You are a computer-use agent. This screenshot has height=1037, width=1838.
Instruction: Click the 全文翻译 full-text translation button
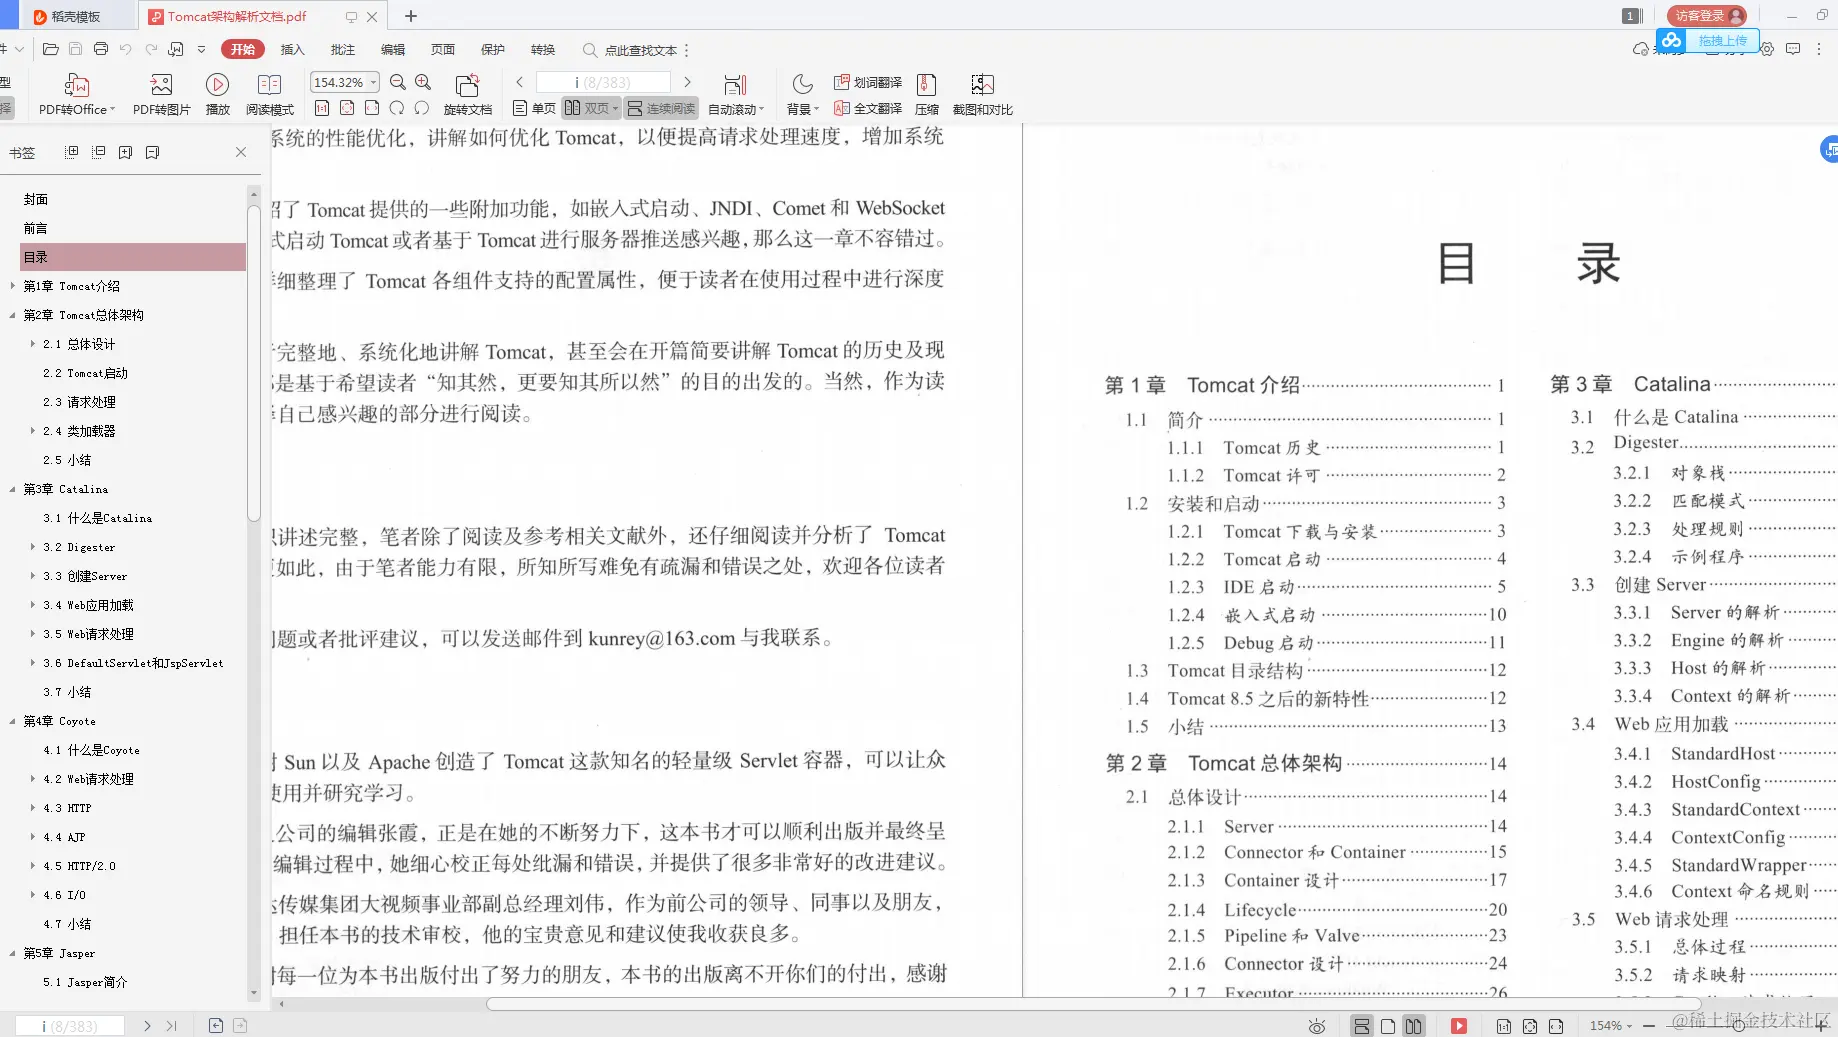pos(868,108)
